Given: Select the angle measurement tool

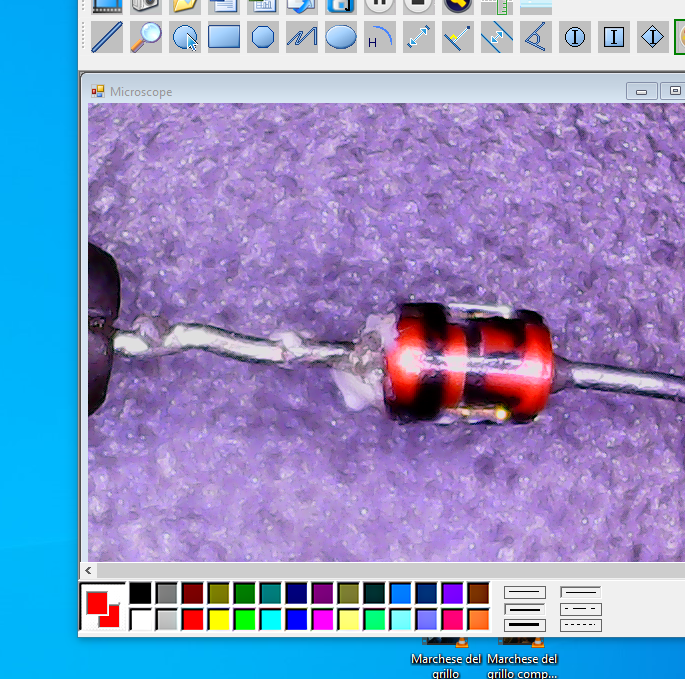Looking at the screenshot, I should [536, 37].
